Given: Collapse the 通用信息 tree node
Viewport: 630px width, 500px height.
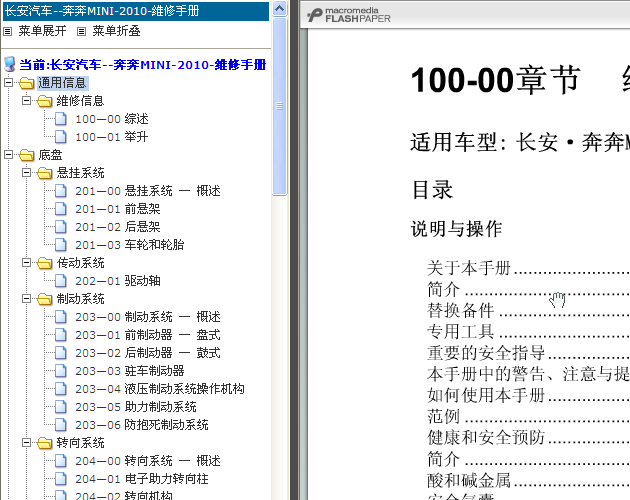Looking at the screenshot, I should click(x=8, y=83).
